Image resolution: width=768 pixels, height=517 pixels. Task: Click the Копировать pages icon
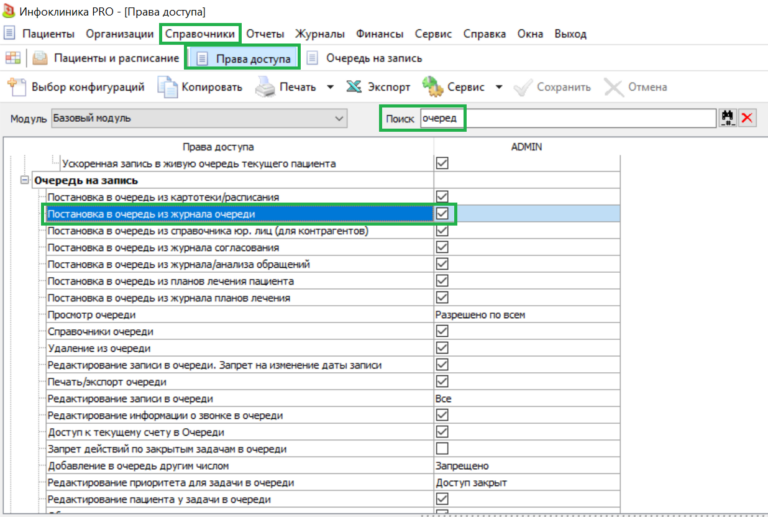pyautogui.click(x=167, y=87)
